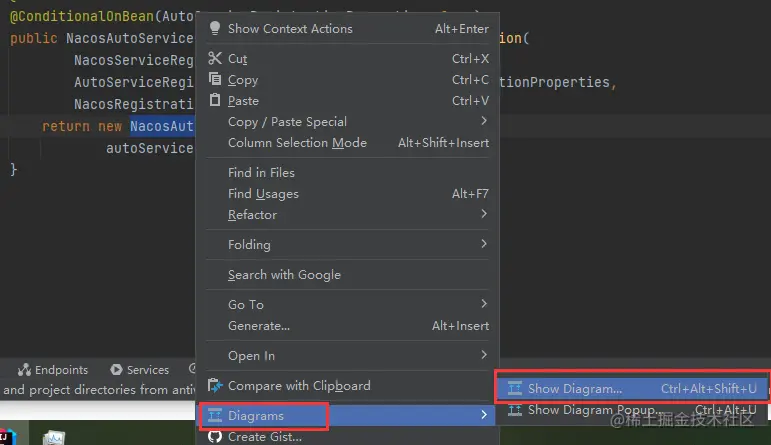Click the closing brace of the method
Image resolution: width=771 pixels, height=445 pixels.
[13, 170]
